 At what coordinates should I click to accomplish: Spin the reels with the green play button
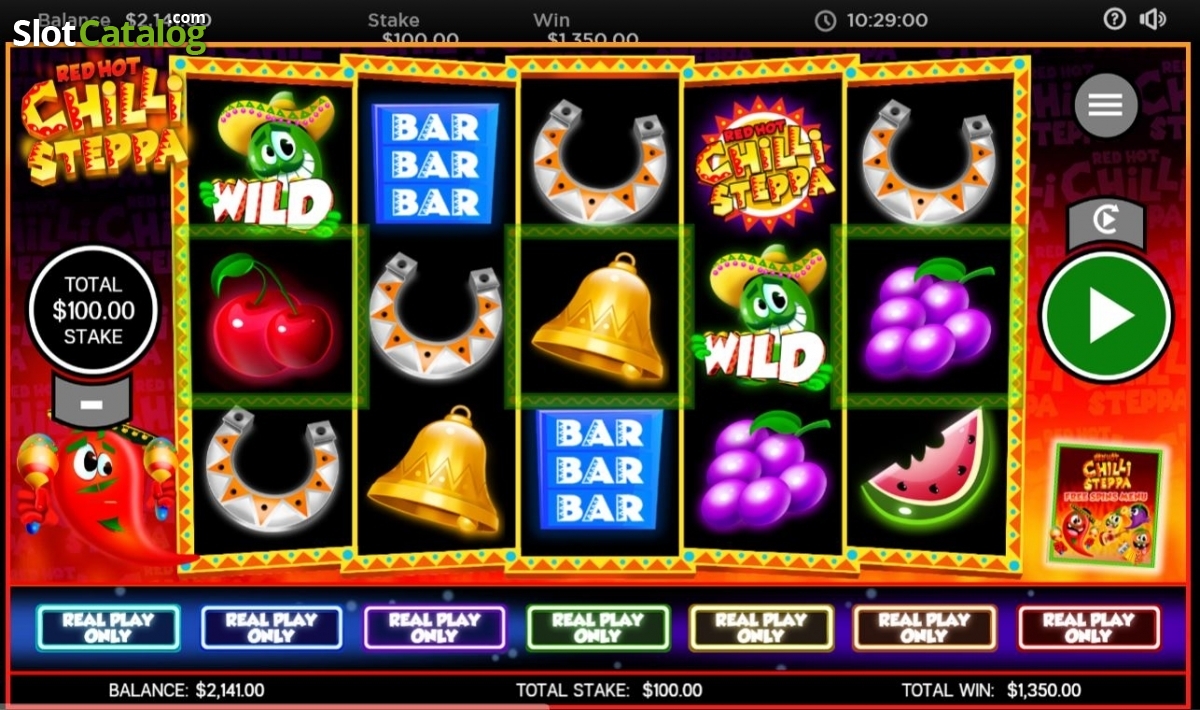pyautogui.click(x=1105, y=316)
